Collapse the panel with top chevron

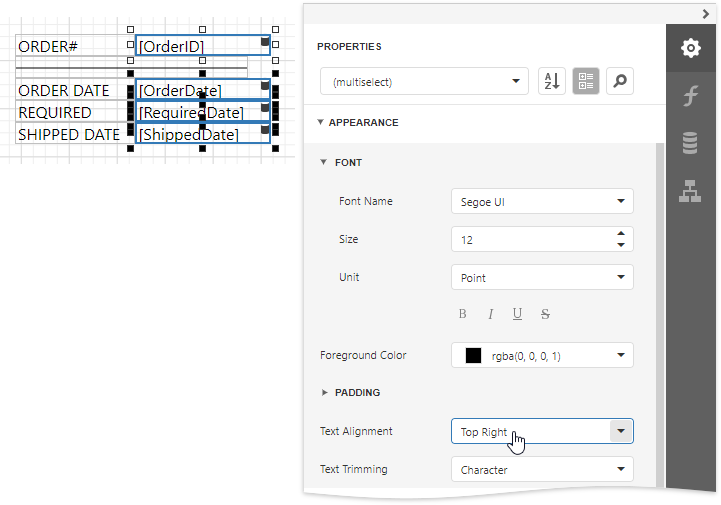pos(706,13)
